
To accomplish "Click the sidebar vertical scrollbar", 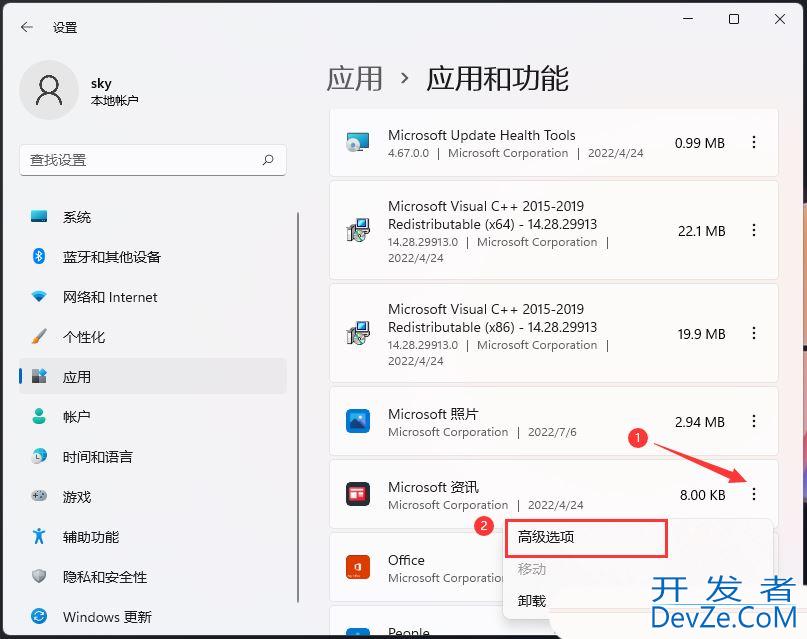I will [x=298, y=406].
